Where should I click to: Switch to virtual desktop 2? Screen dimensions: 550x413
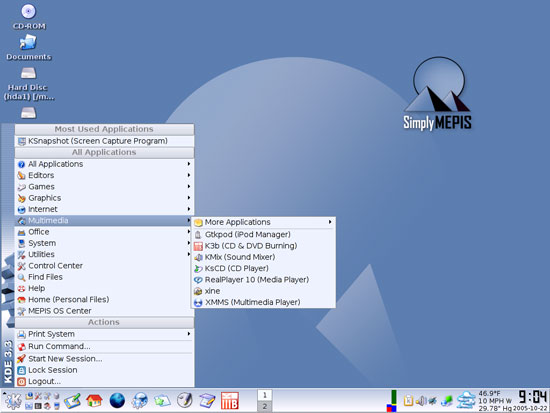coord(264,406)
